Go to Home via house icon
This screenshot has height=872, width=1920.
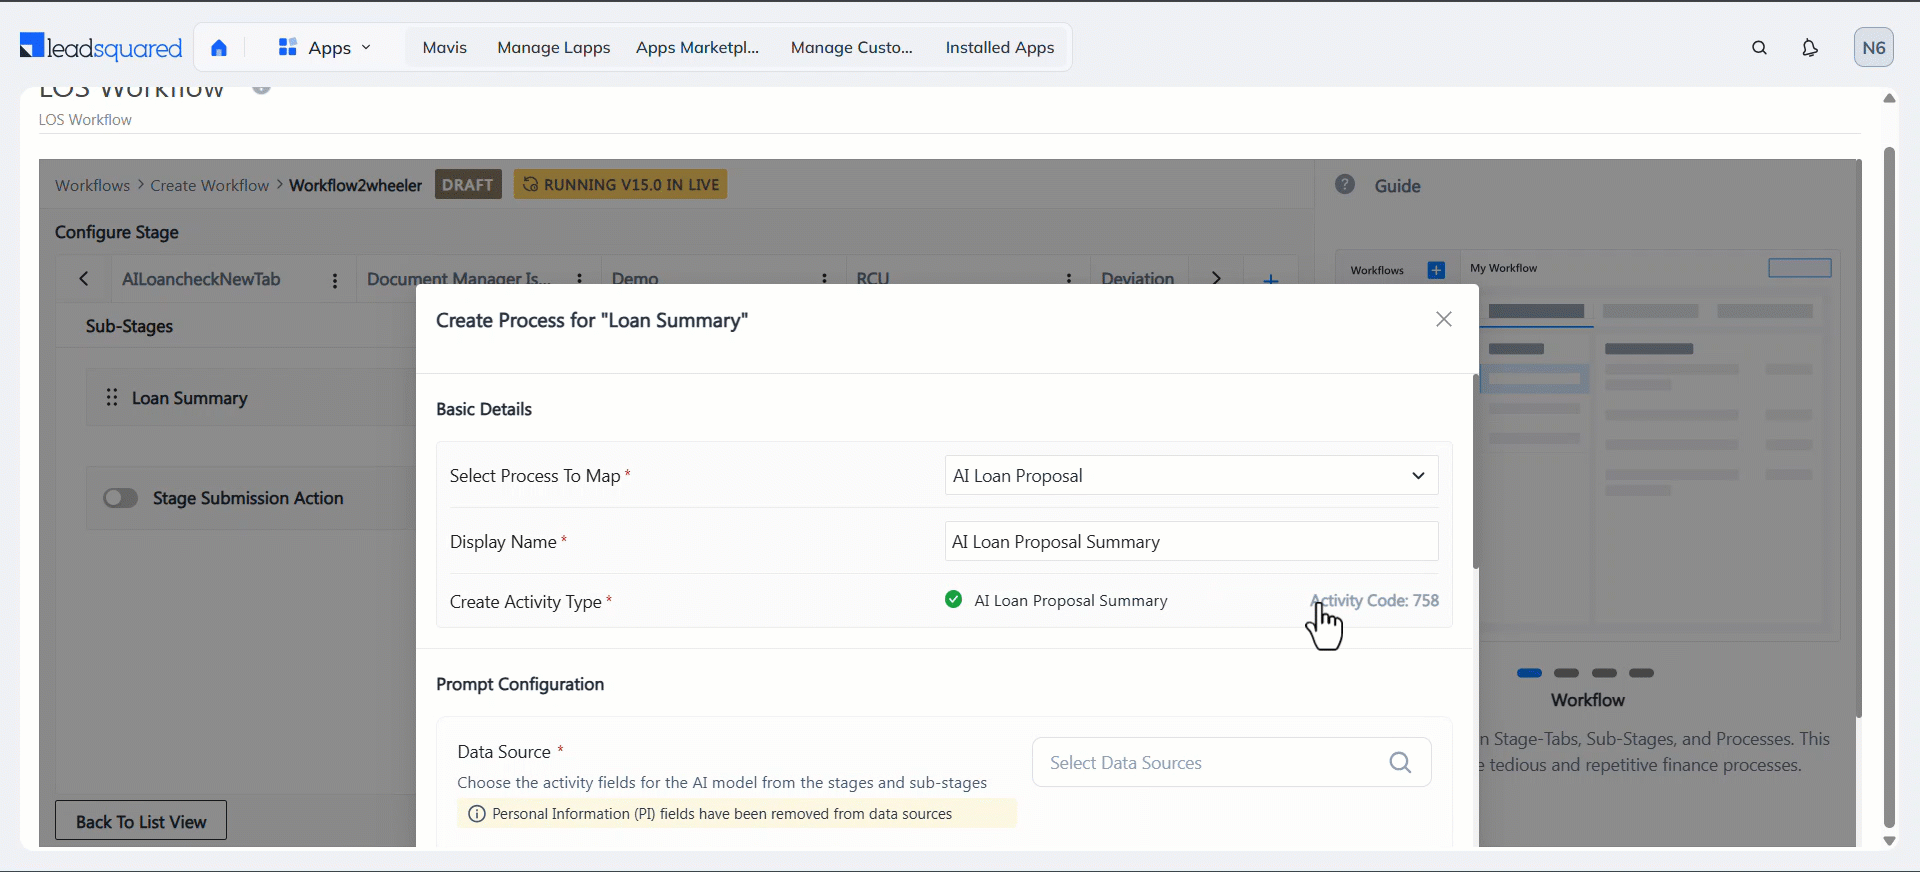coord(219,47)
